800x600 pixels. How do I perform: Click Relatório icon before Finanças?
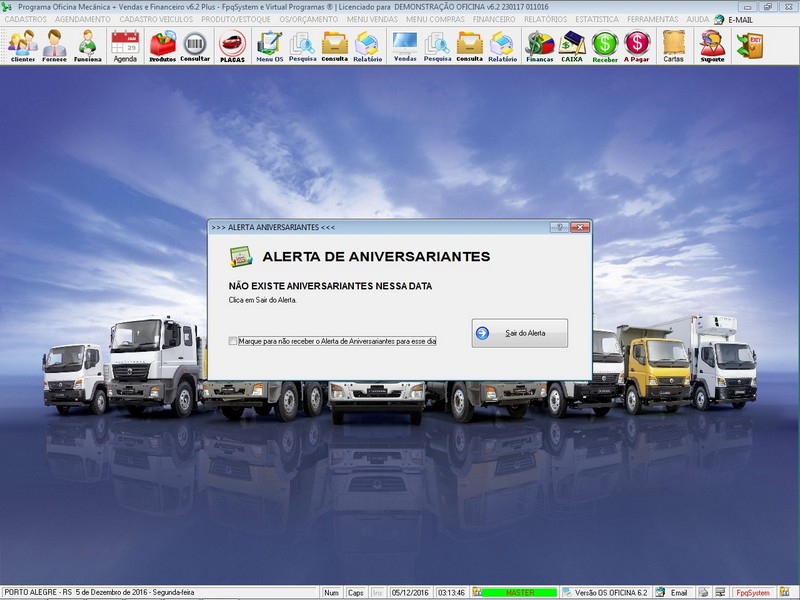[503, 46]
